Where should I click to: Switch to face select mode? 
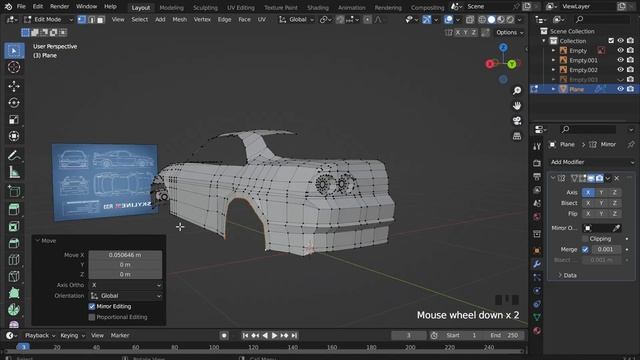(x=100, y=20)
